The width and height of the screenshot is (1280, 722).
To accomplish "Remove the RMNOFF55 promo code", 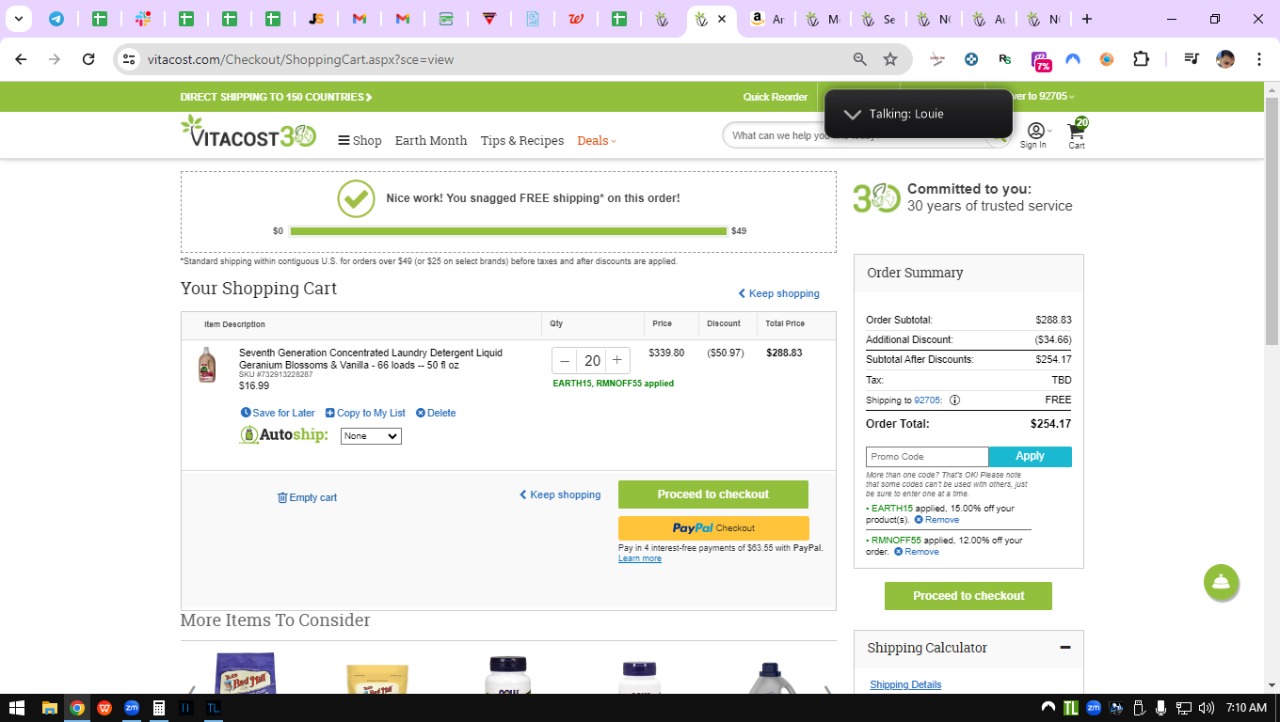I will (917, 552).
